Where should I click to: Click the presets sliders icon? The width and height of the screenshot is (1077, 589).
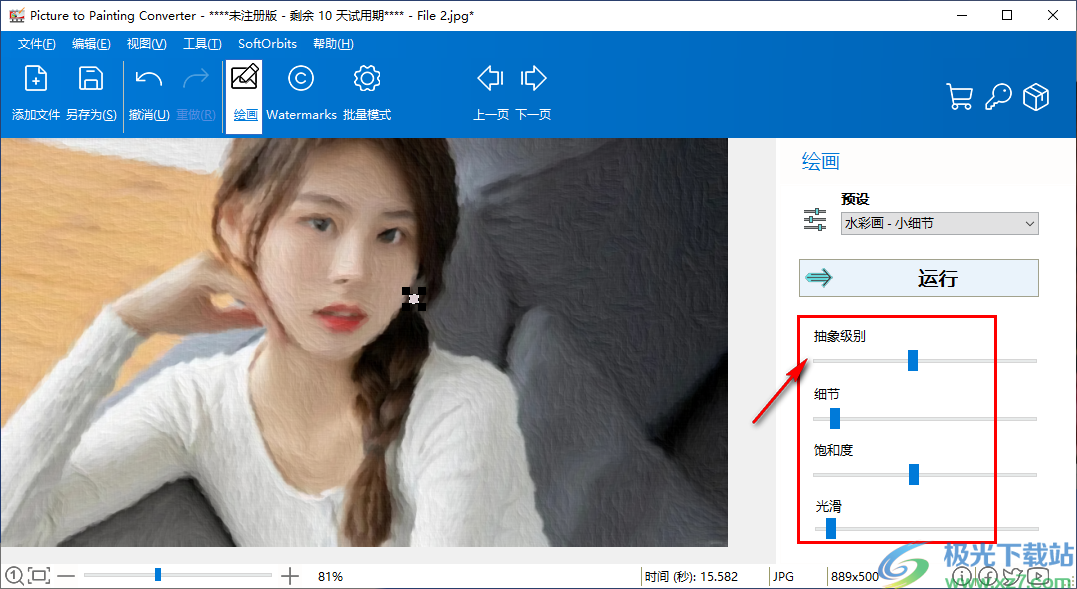(815, 219)
